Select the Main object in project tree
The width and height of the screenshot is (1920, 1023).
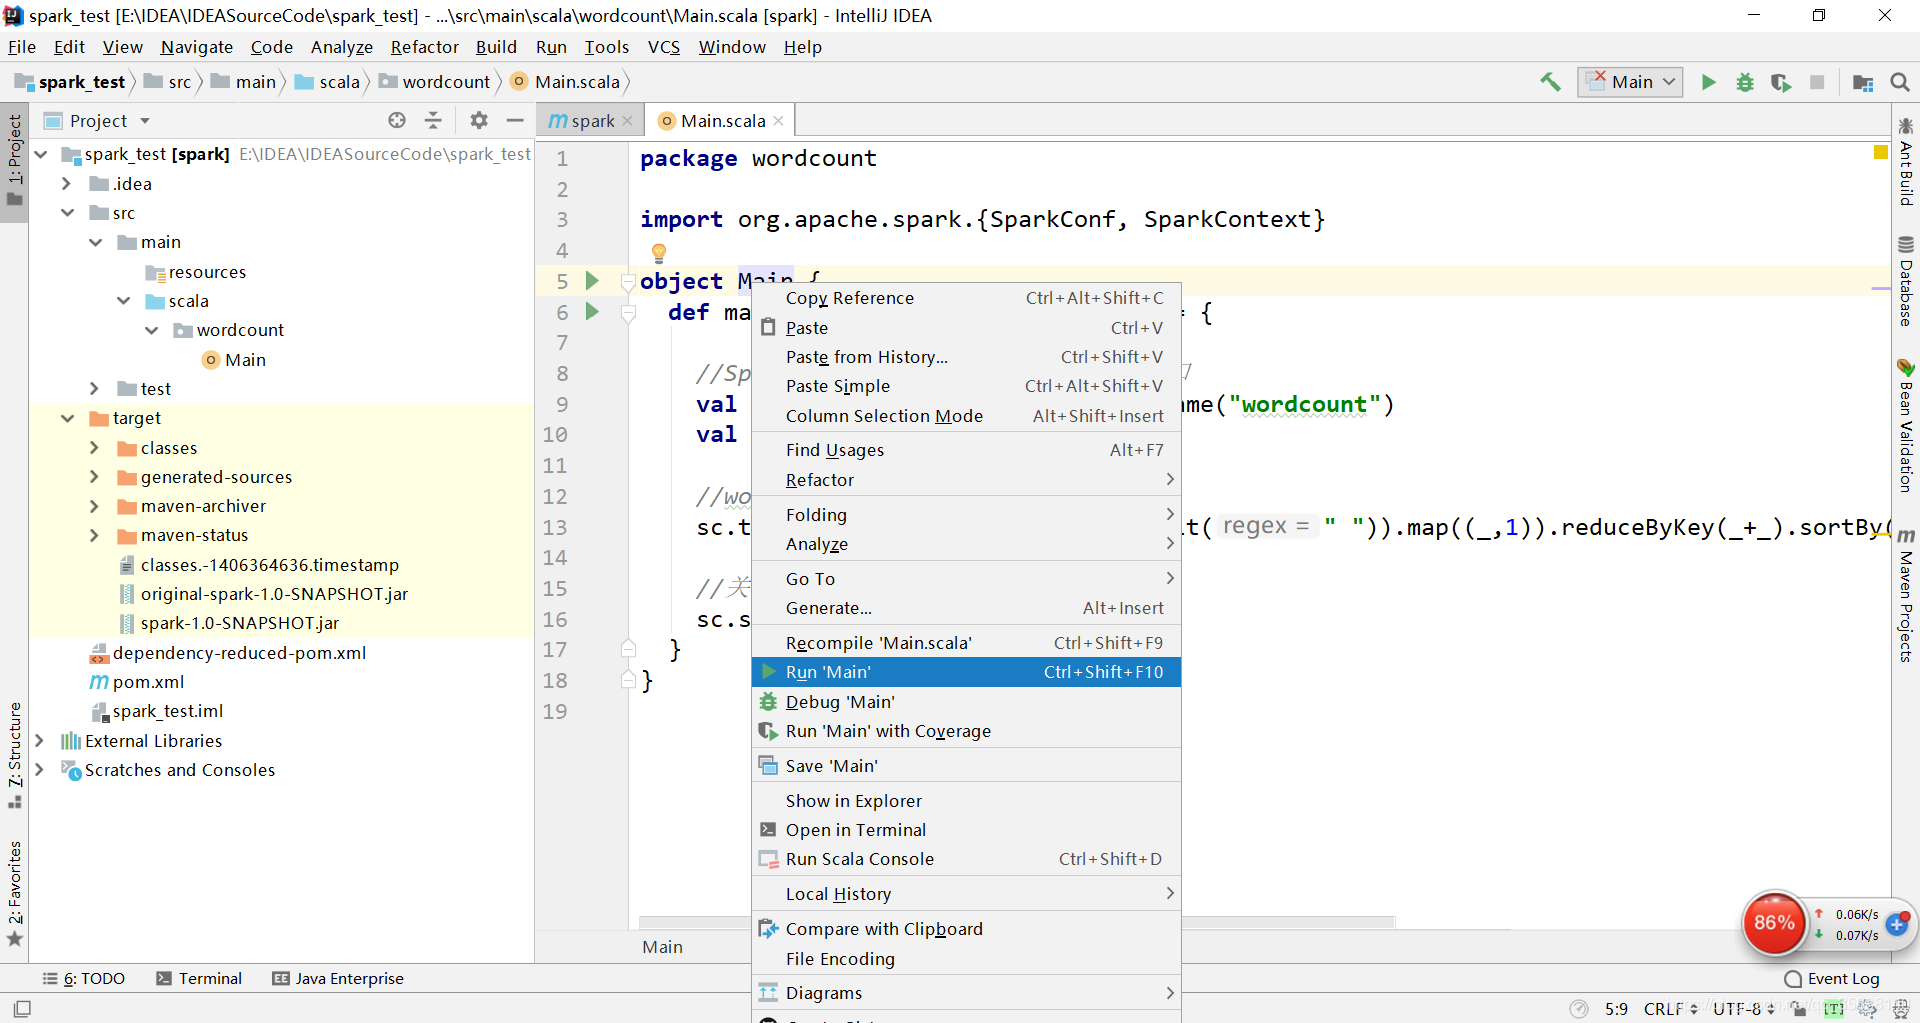pos(245,360)
